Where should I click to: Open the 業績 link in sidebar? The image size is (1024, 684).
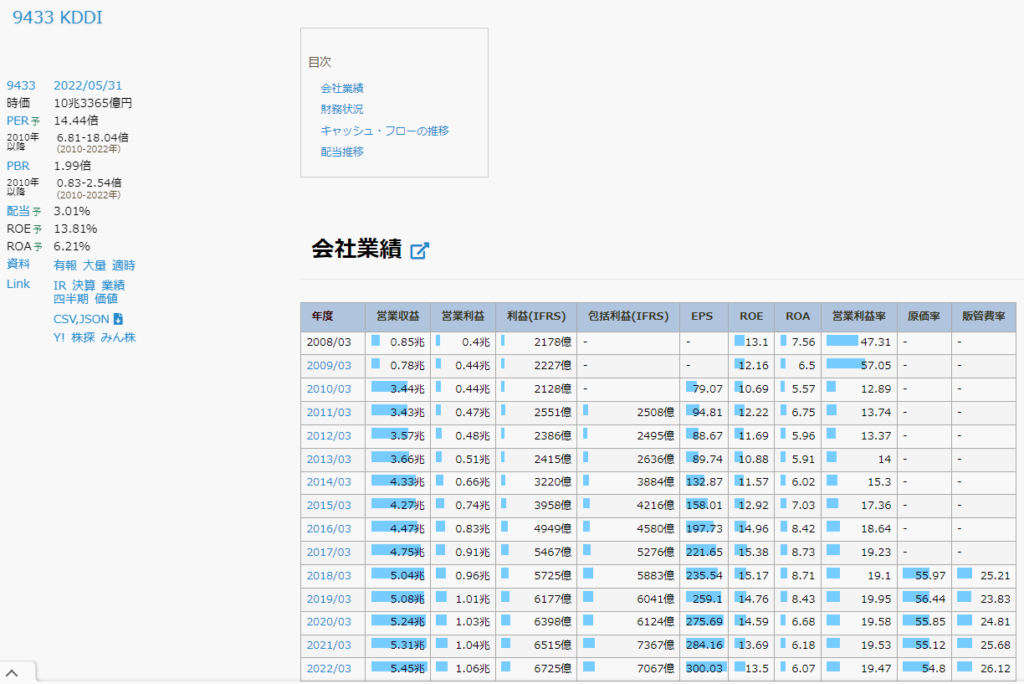(113, 285)
